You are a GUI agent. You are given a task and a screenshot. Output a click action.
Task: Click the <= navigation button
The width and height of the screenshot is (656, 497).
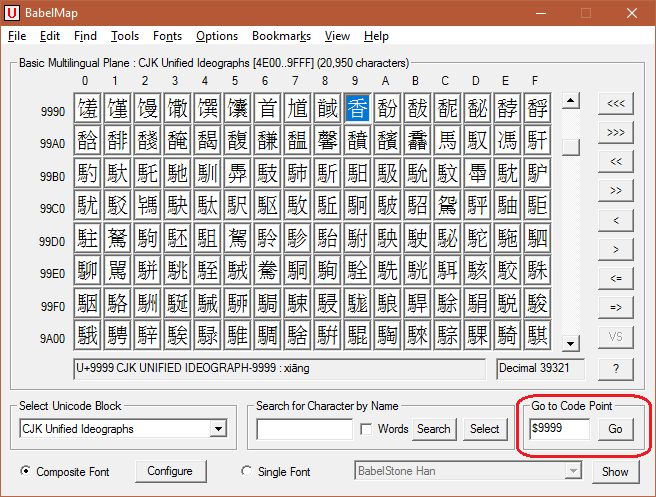pos(615,279)
